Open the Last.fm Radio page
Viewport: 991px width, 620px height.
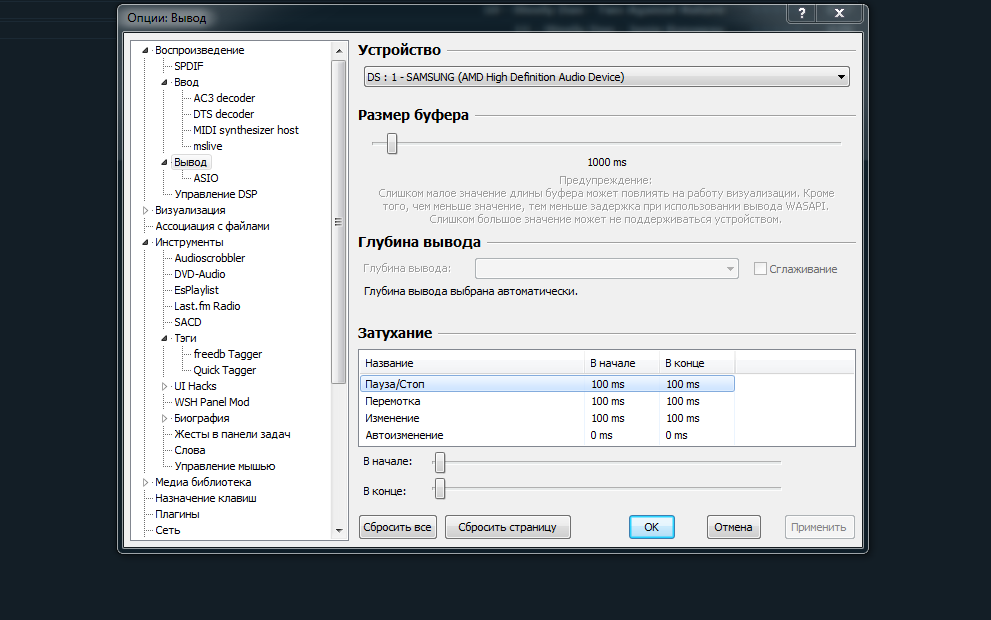click(207, 306)
